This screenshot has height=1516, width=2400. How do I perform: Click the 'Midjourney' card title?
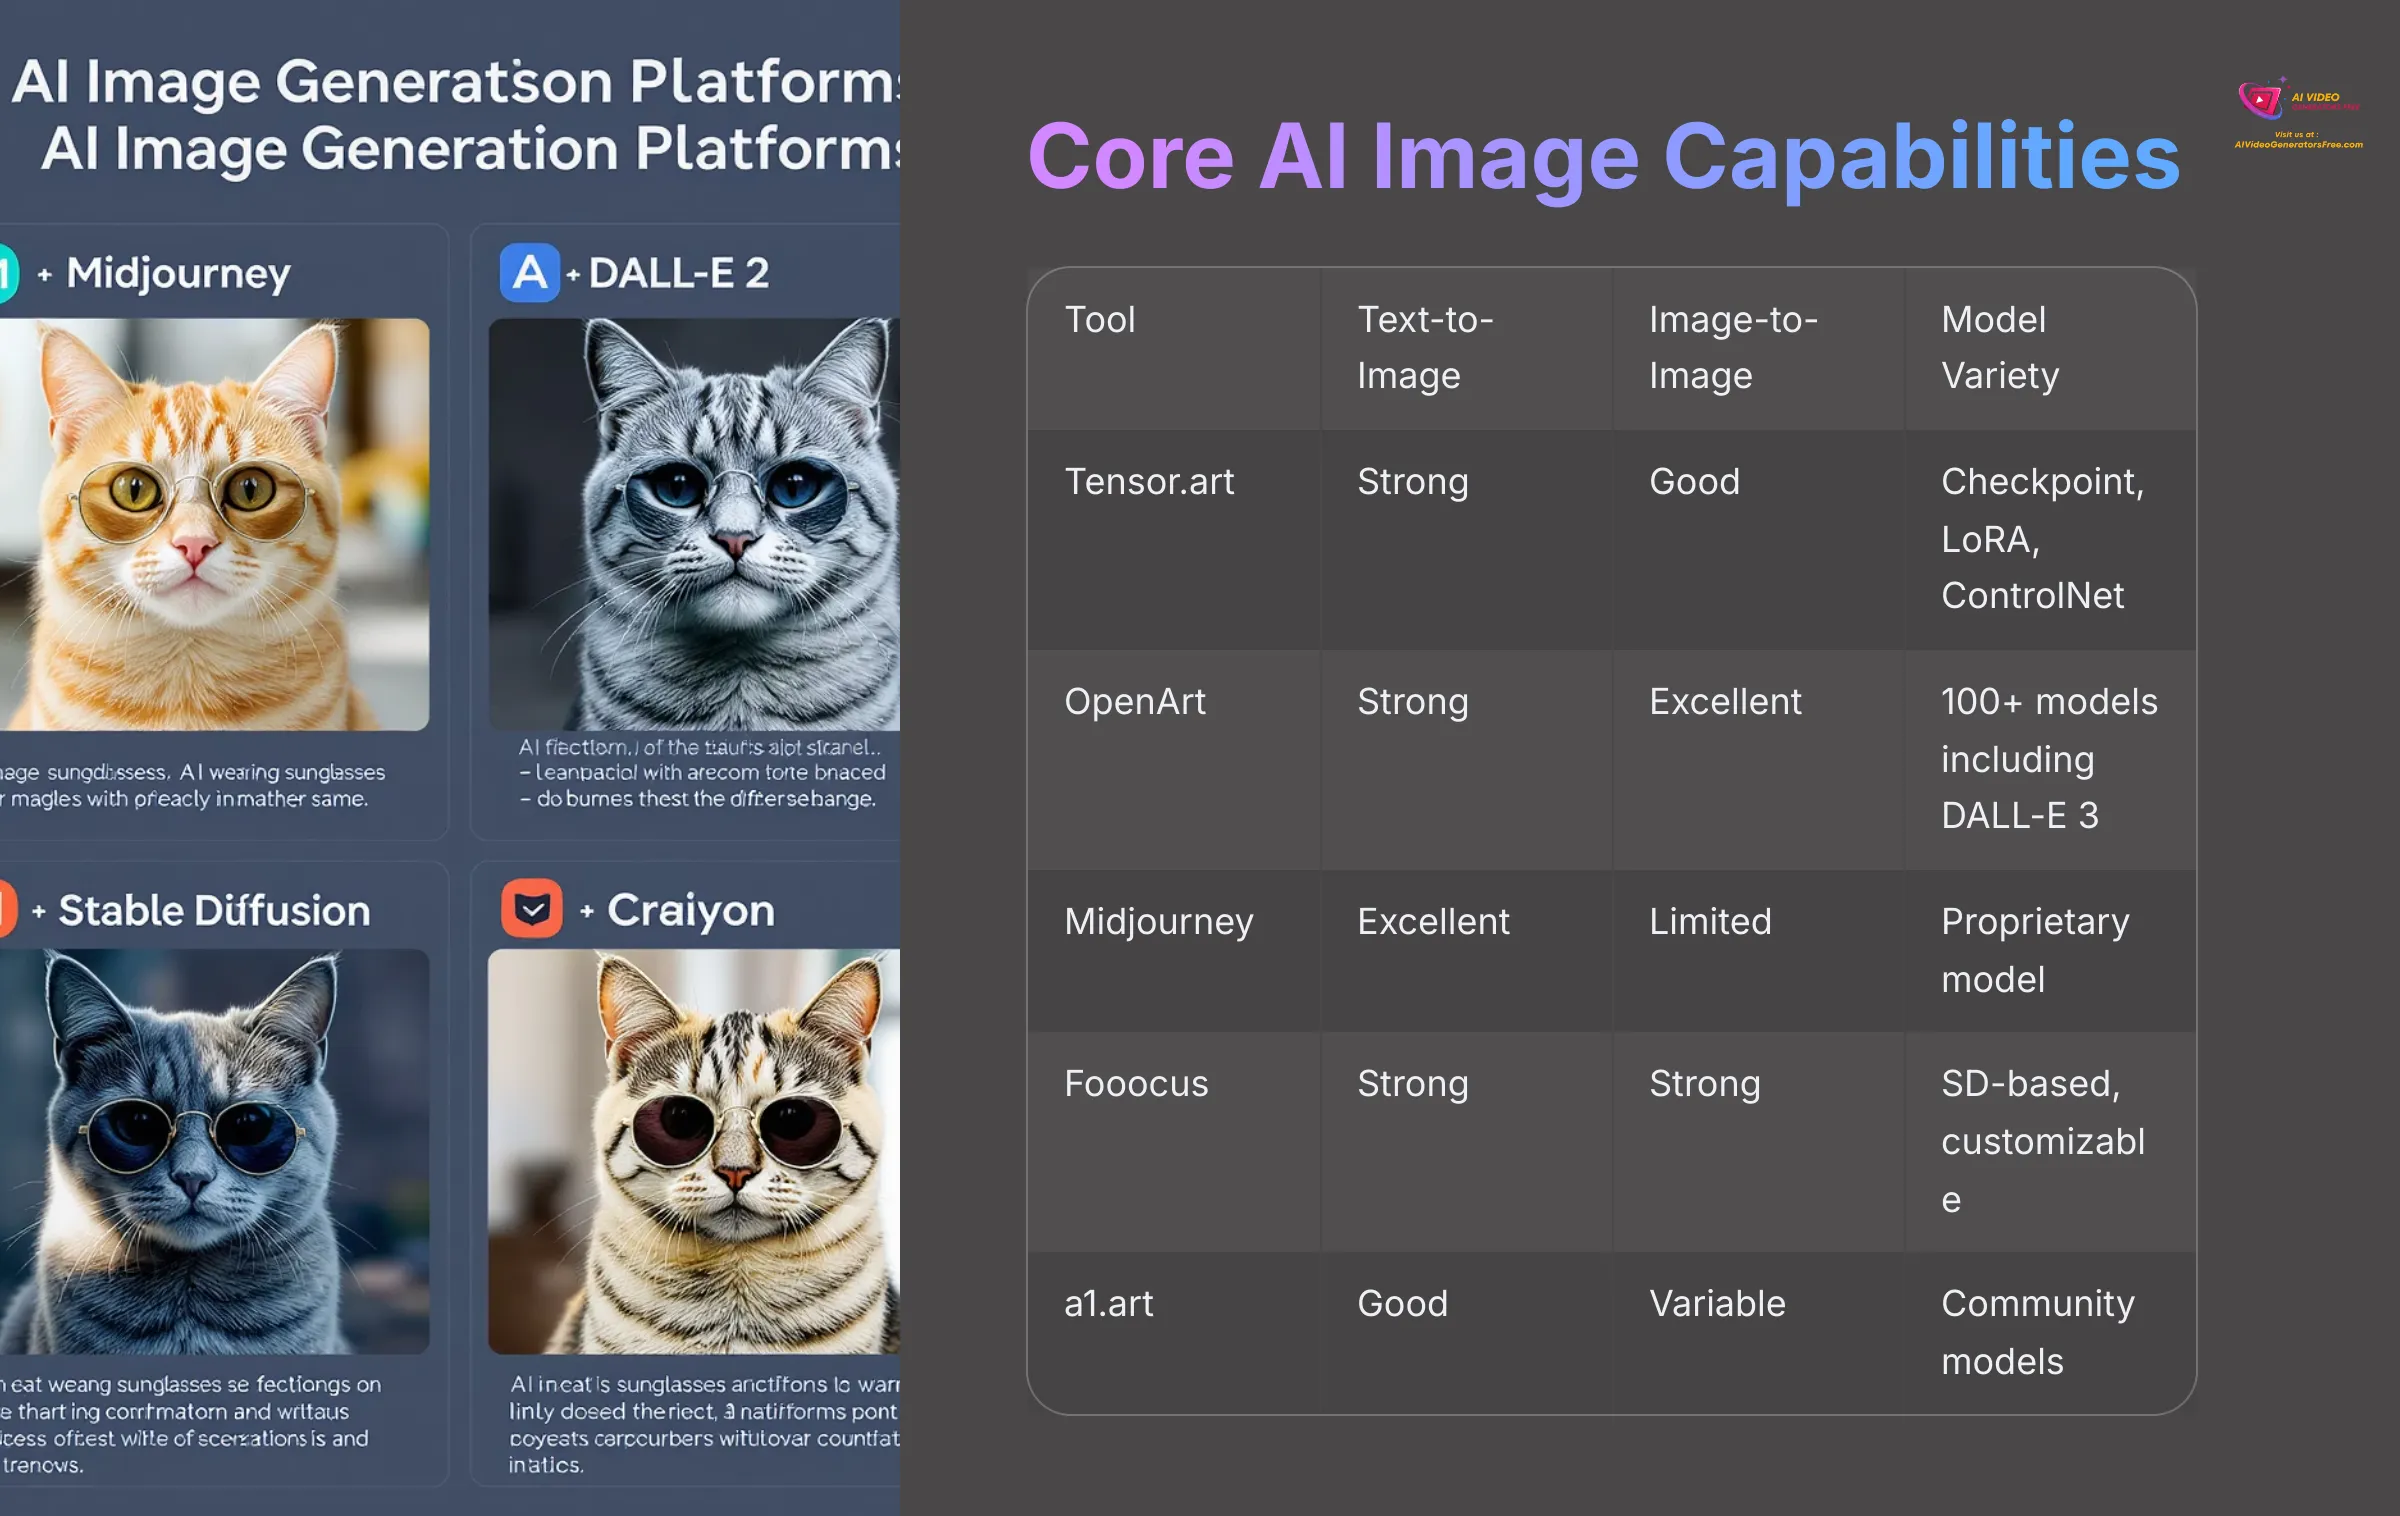pyautogui.click(x=178, y=273)
